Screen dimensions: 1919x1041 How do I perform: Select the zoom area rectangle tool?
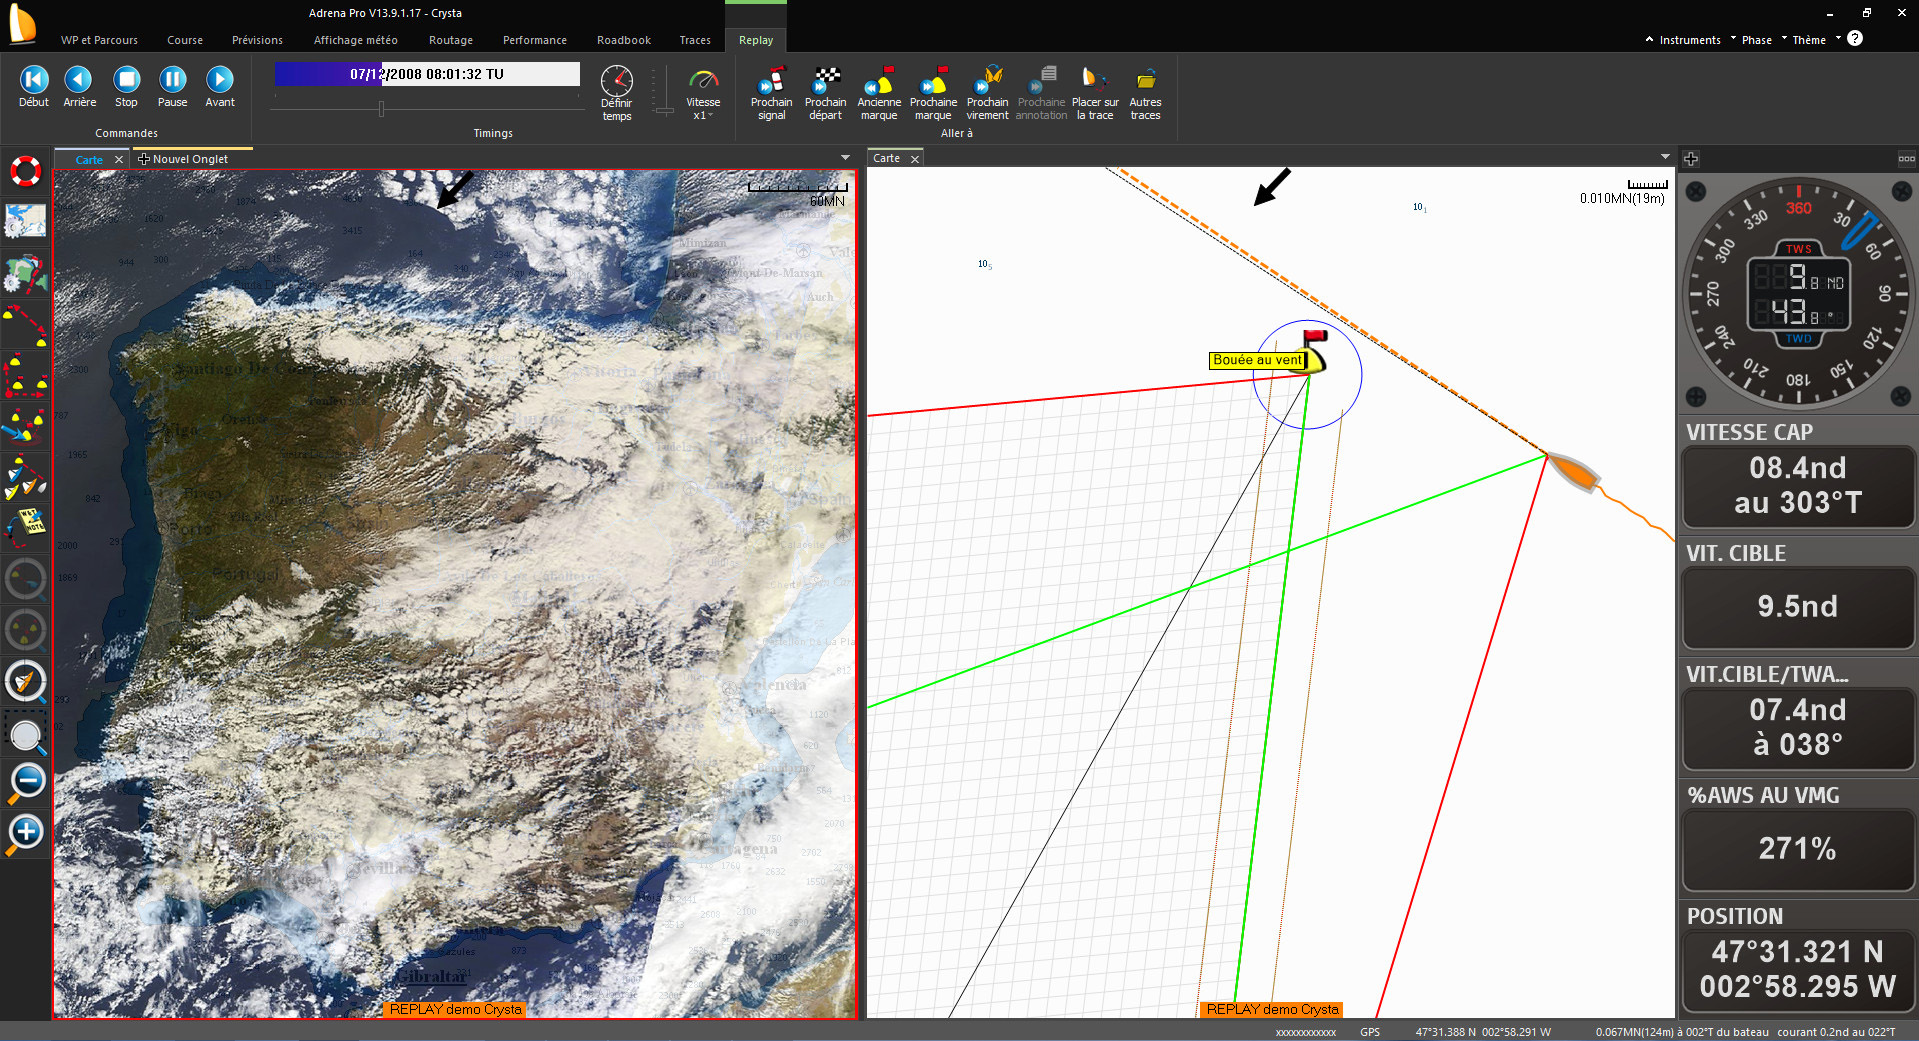[25, 734]
